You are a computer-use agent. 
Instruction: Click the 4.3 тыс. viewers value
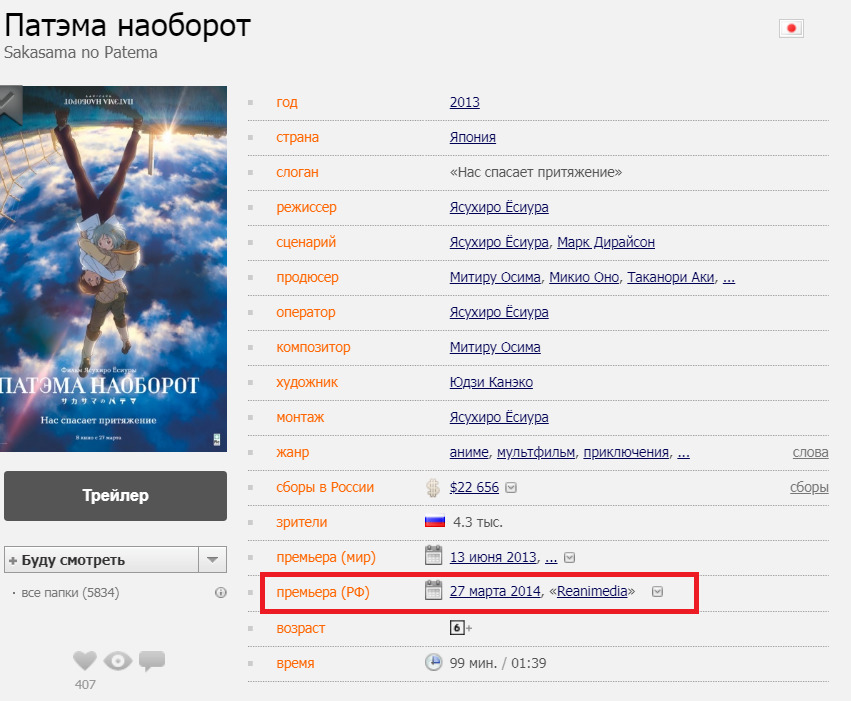[x=478, y=522]
